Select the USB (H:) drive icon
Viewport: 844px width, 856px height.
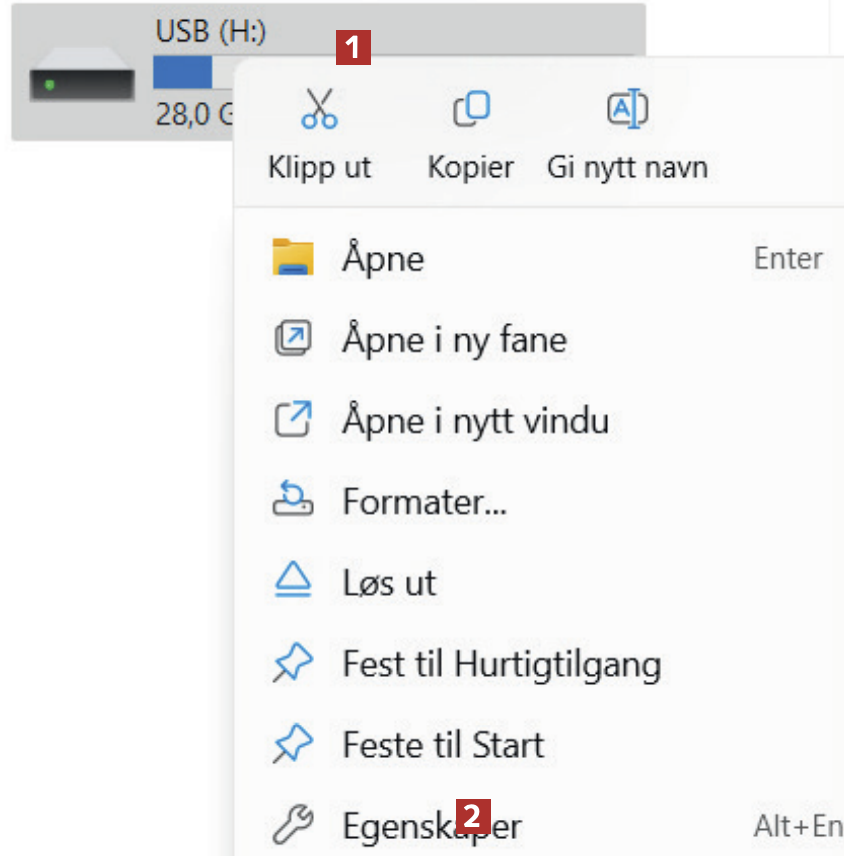pyautogui.click(x=81, y=82)
